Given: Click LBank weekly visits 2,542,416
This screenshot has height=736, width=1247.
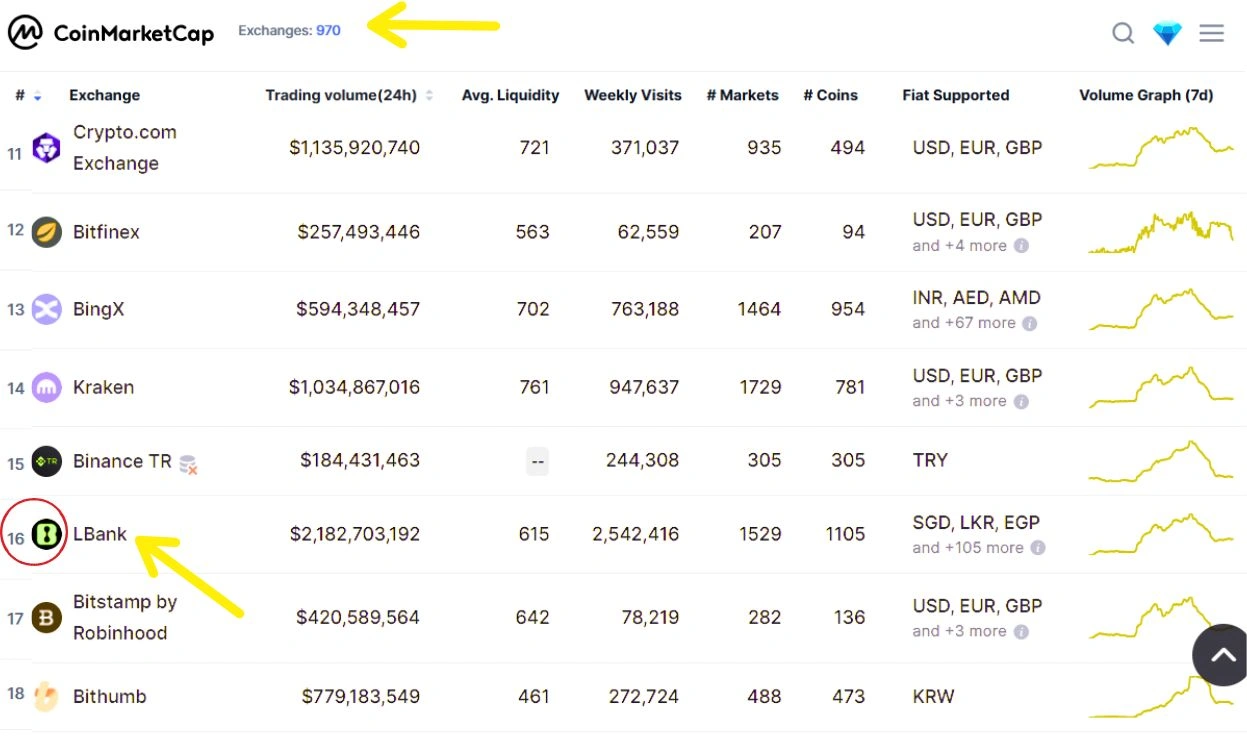Looking at the screenshot, I should pyautogui.click(x=636, y=534).
